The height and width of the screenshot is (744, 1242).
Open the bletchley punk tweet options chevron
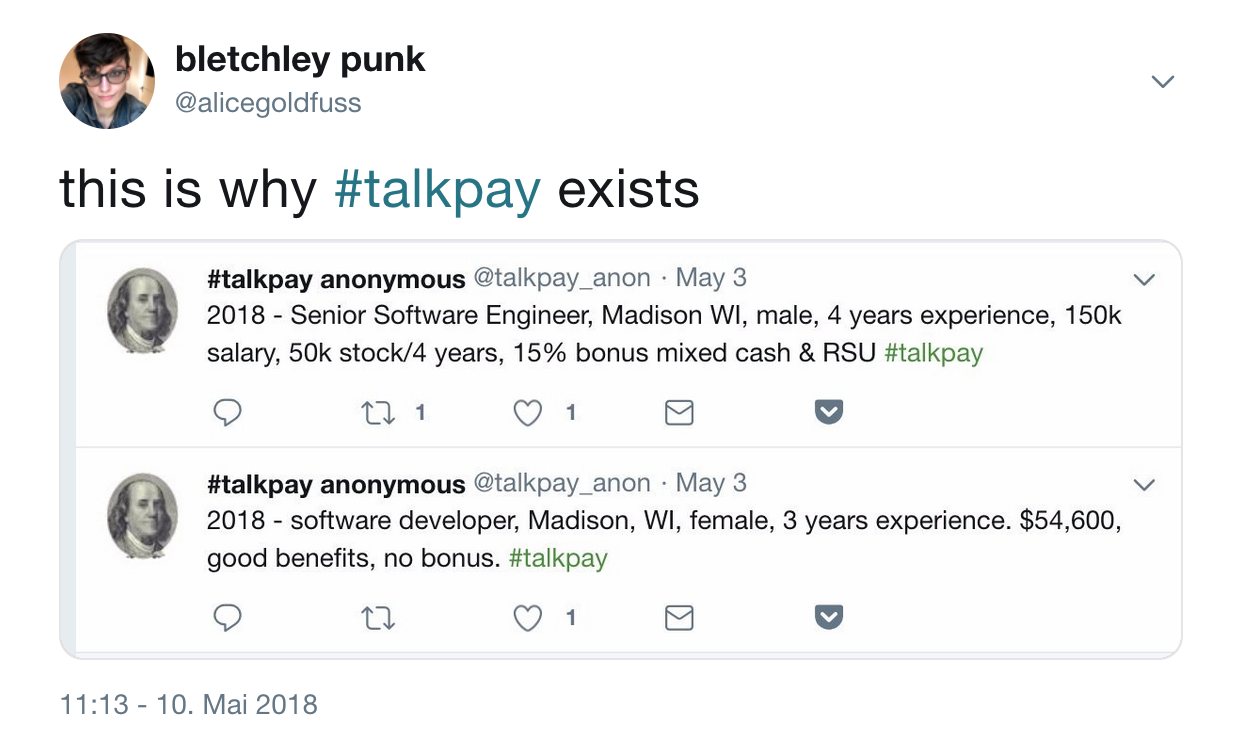(1162, 81)
